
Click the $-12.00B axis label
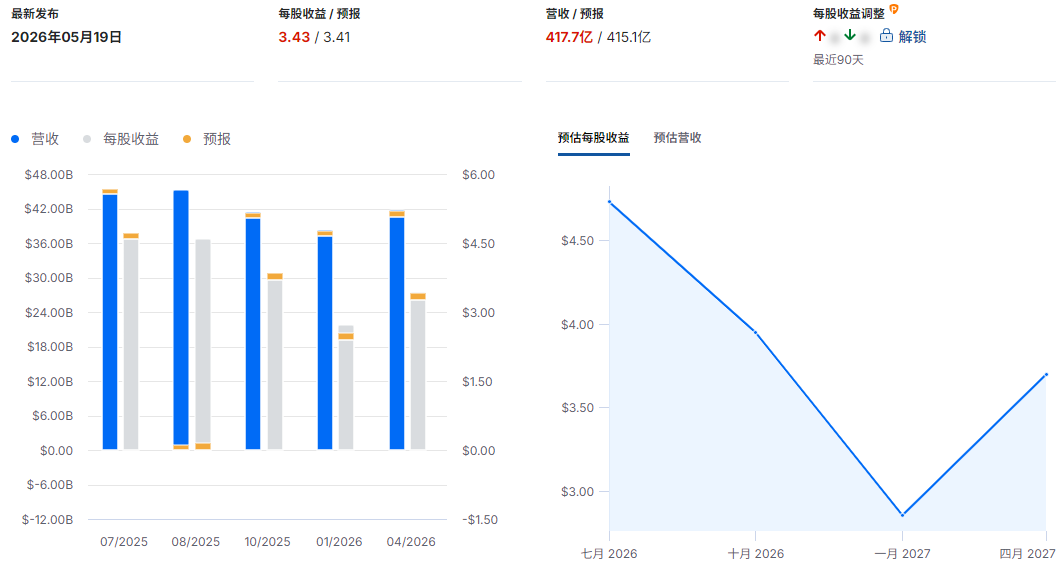click(x=47, y=520)
